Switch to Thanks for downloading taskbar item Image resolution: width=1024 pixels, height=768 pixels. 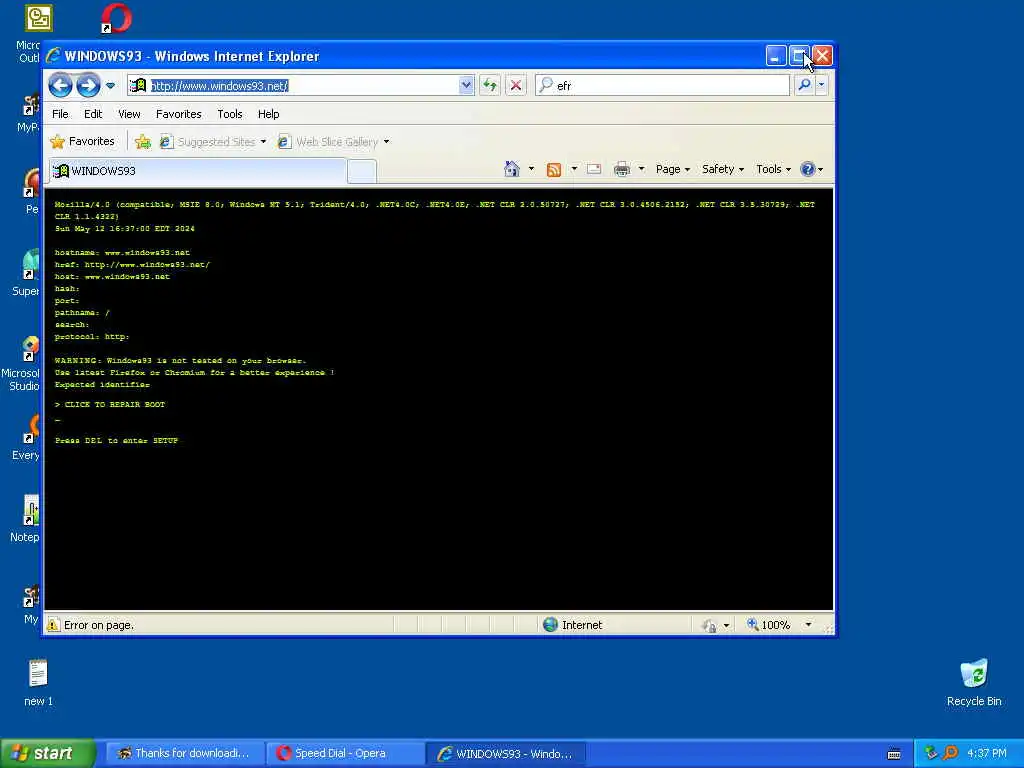184,754
